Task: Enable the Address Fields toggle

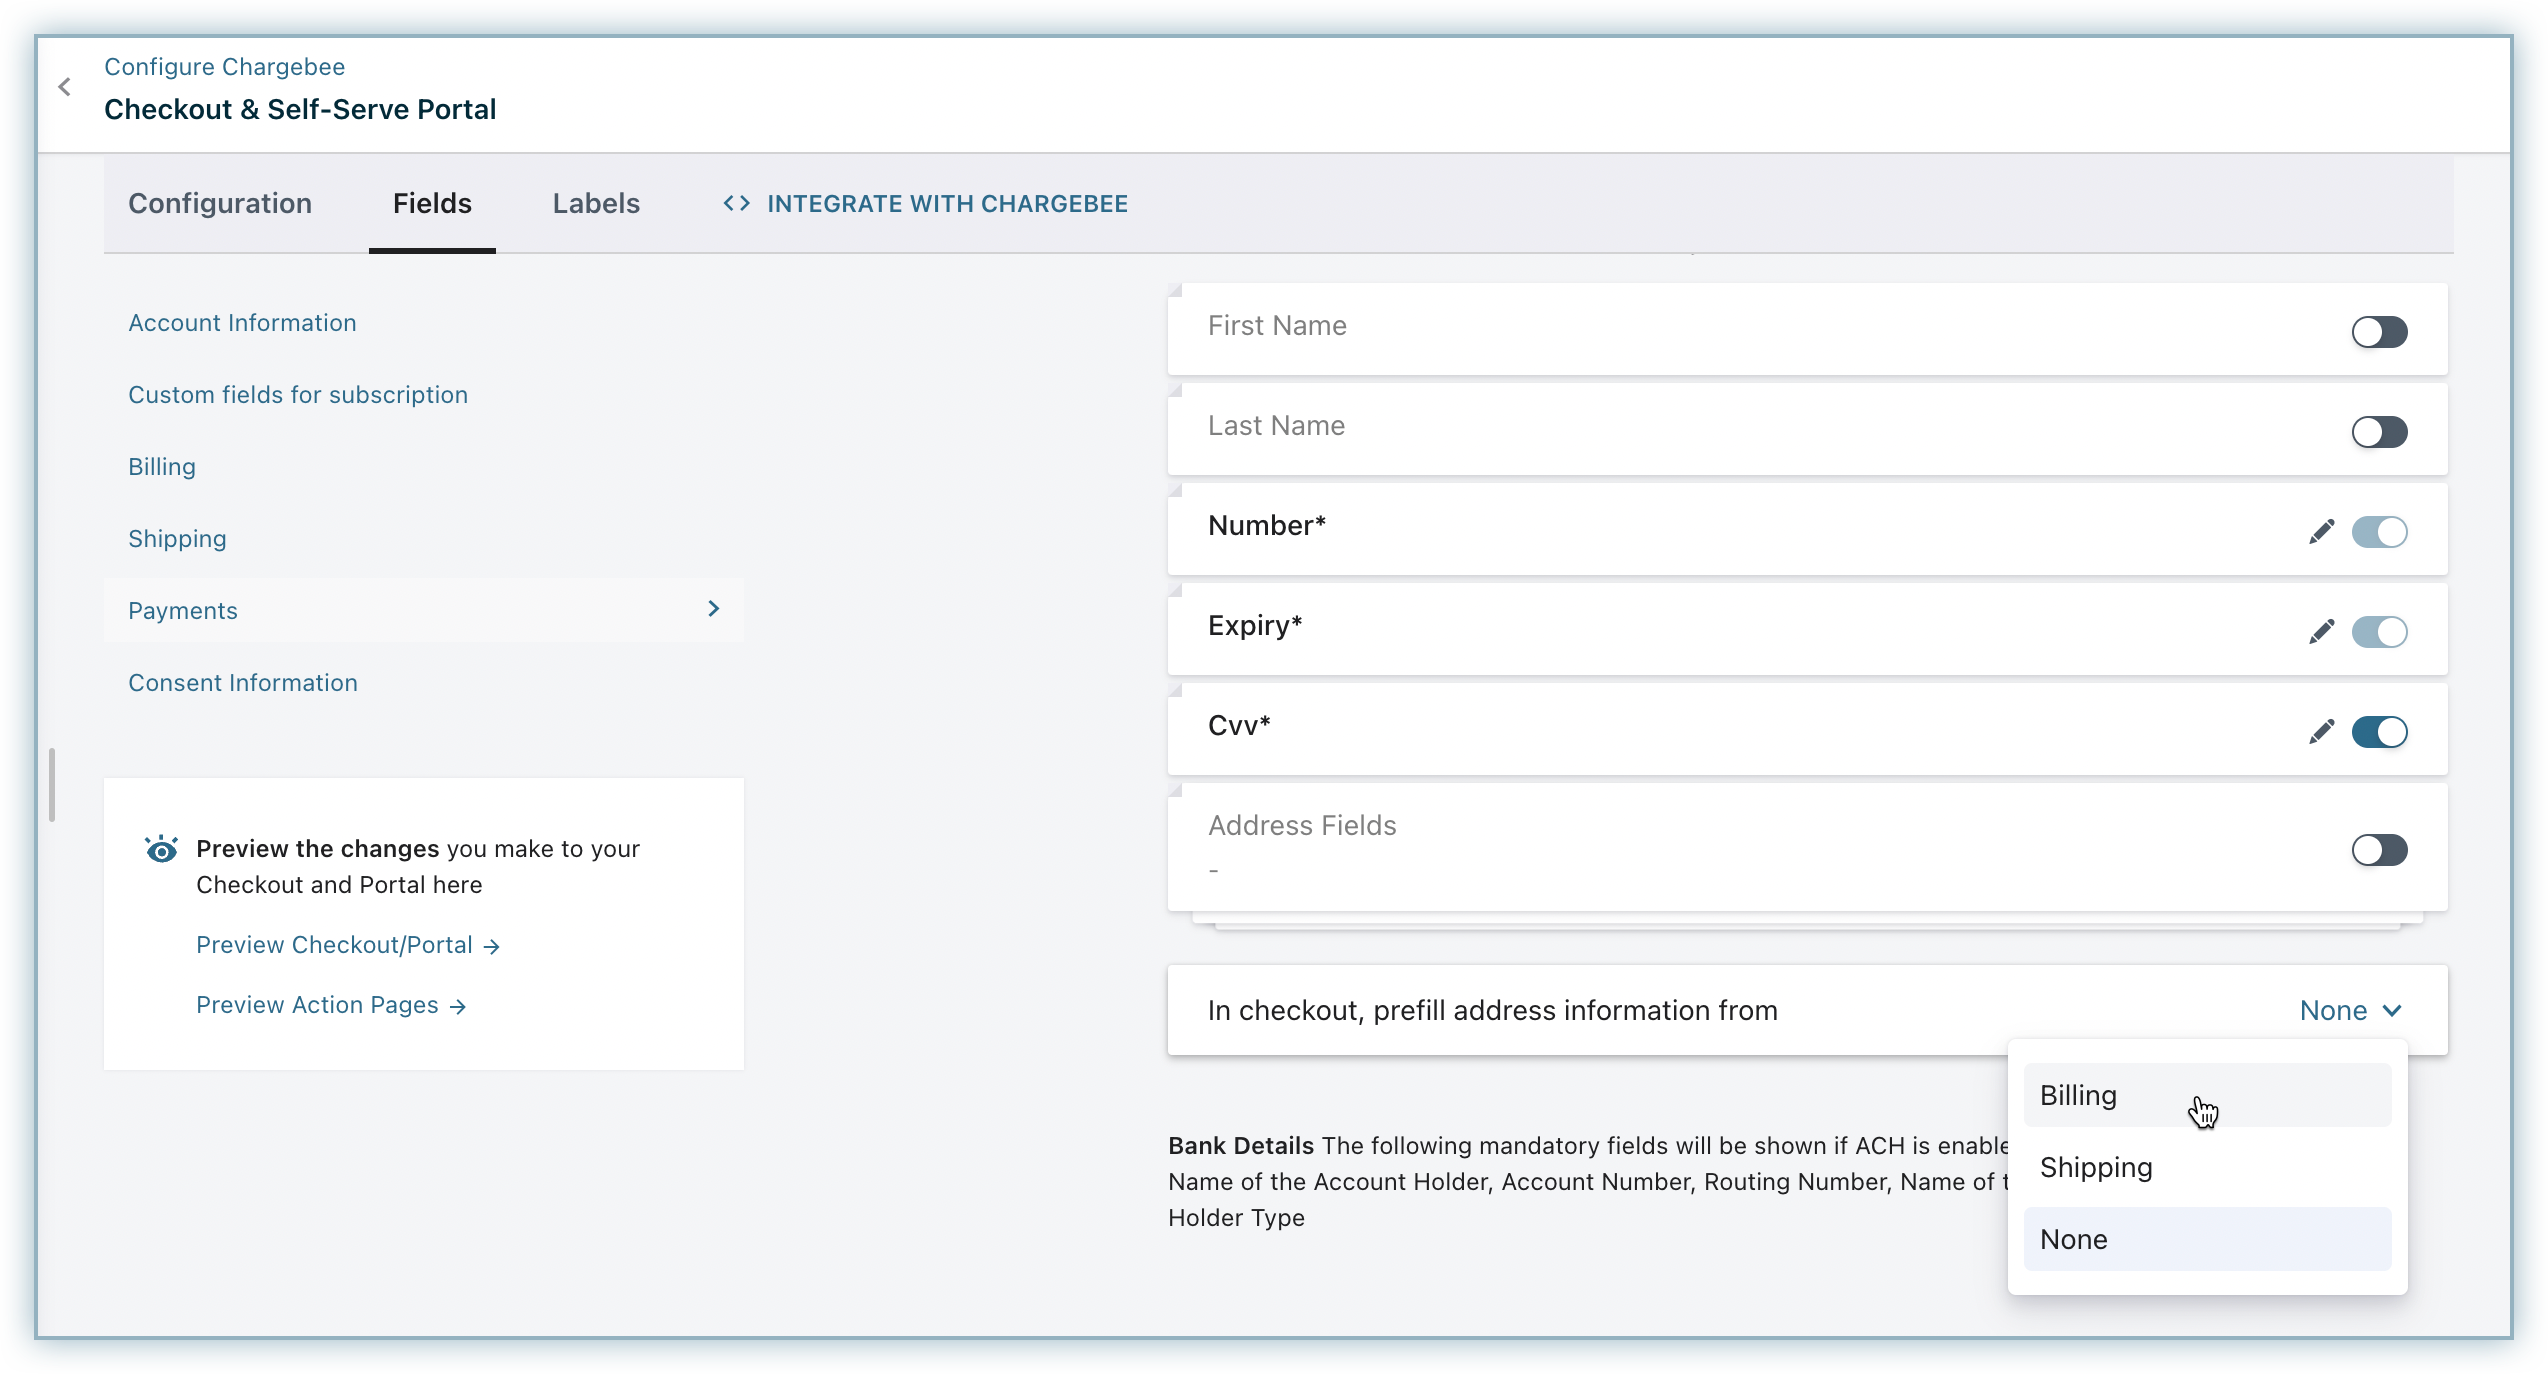Action: (x=2379, y=850)
